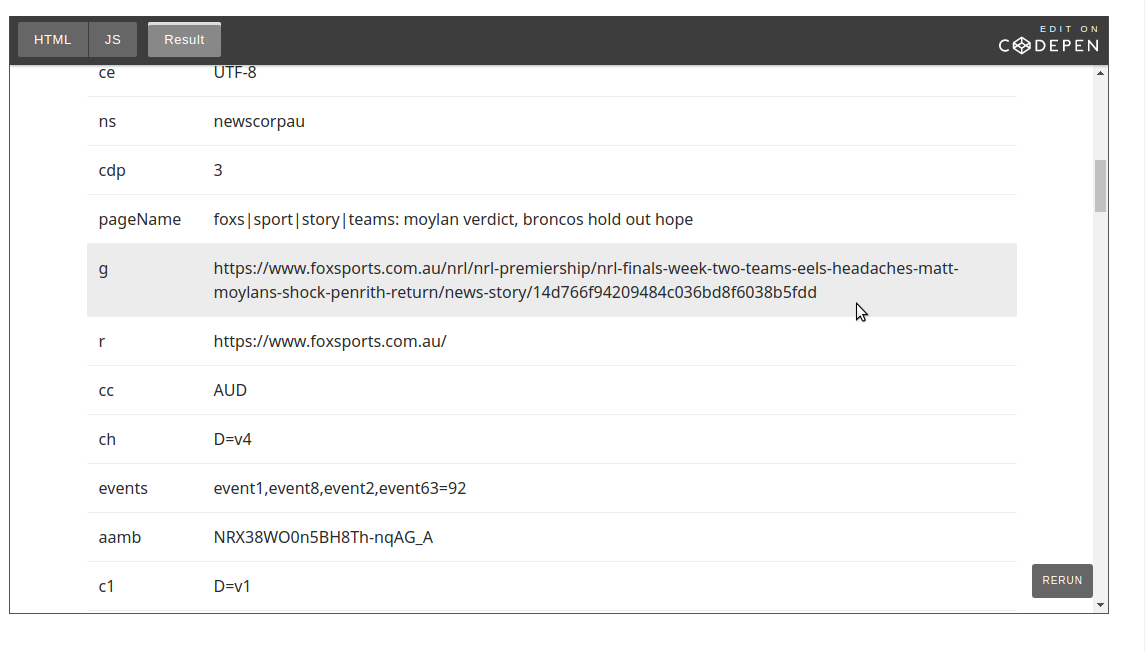Select the Result tab
Screen dimensions: 1145x652
tap(184, 39)
